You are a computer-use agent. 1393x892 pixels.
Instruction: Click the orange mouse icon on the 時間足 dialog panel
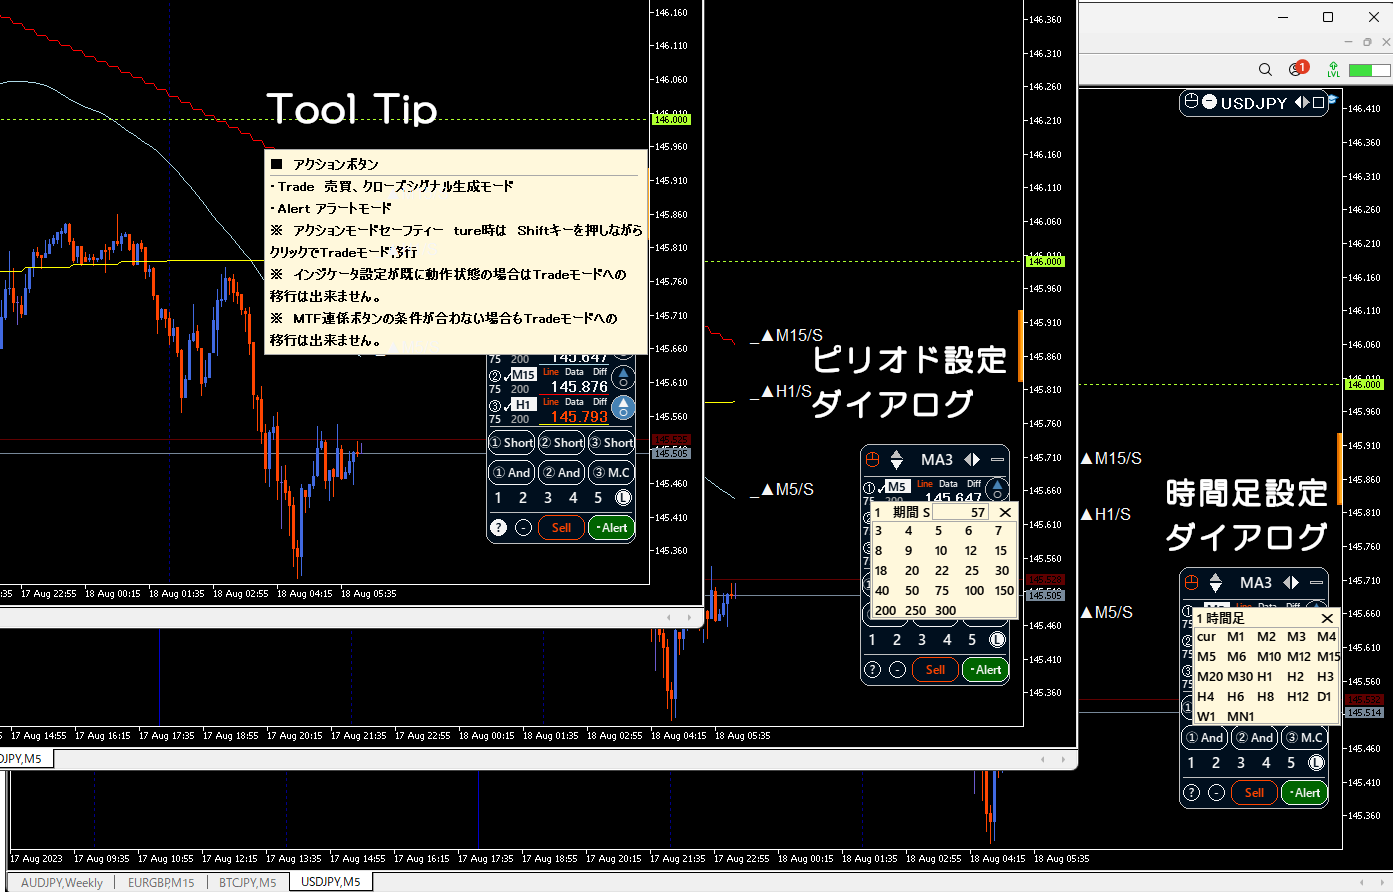(x=1191, y=582)
